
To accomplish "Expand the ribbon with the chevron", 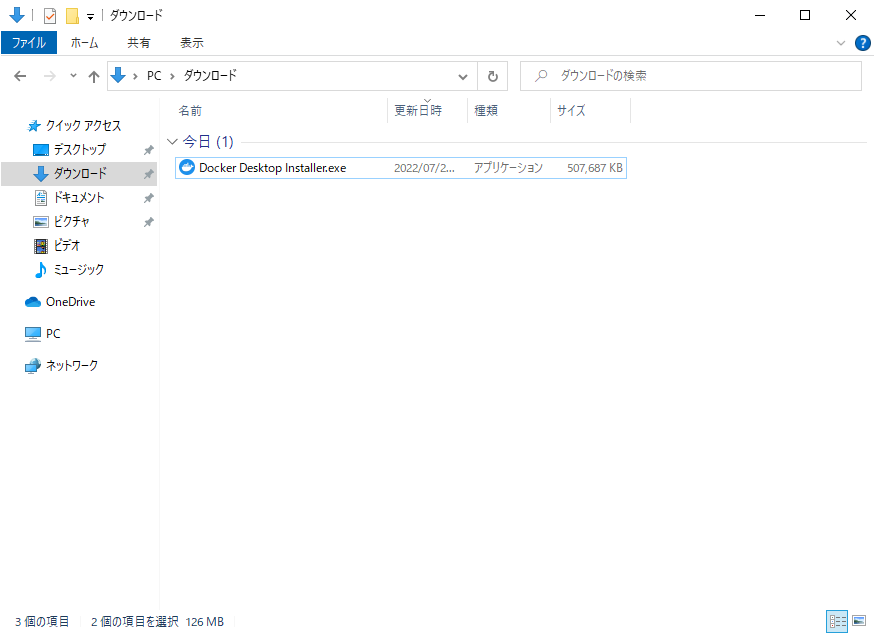I will [x=840, y=43].
